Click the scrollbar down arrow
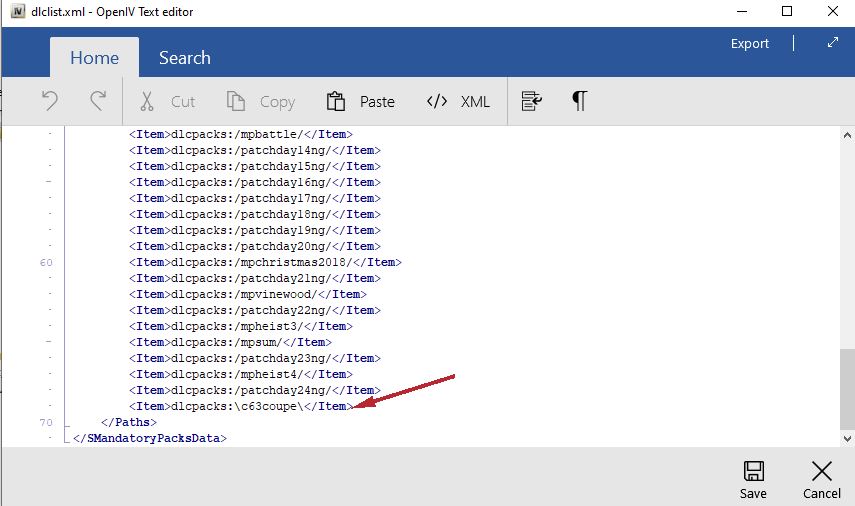The height and width of the screenshot is (506, 855). [847, 438]
